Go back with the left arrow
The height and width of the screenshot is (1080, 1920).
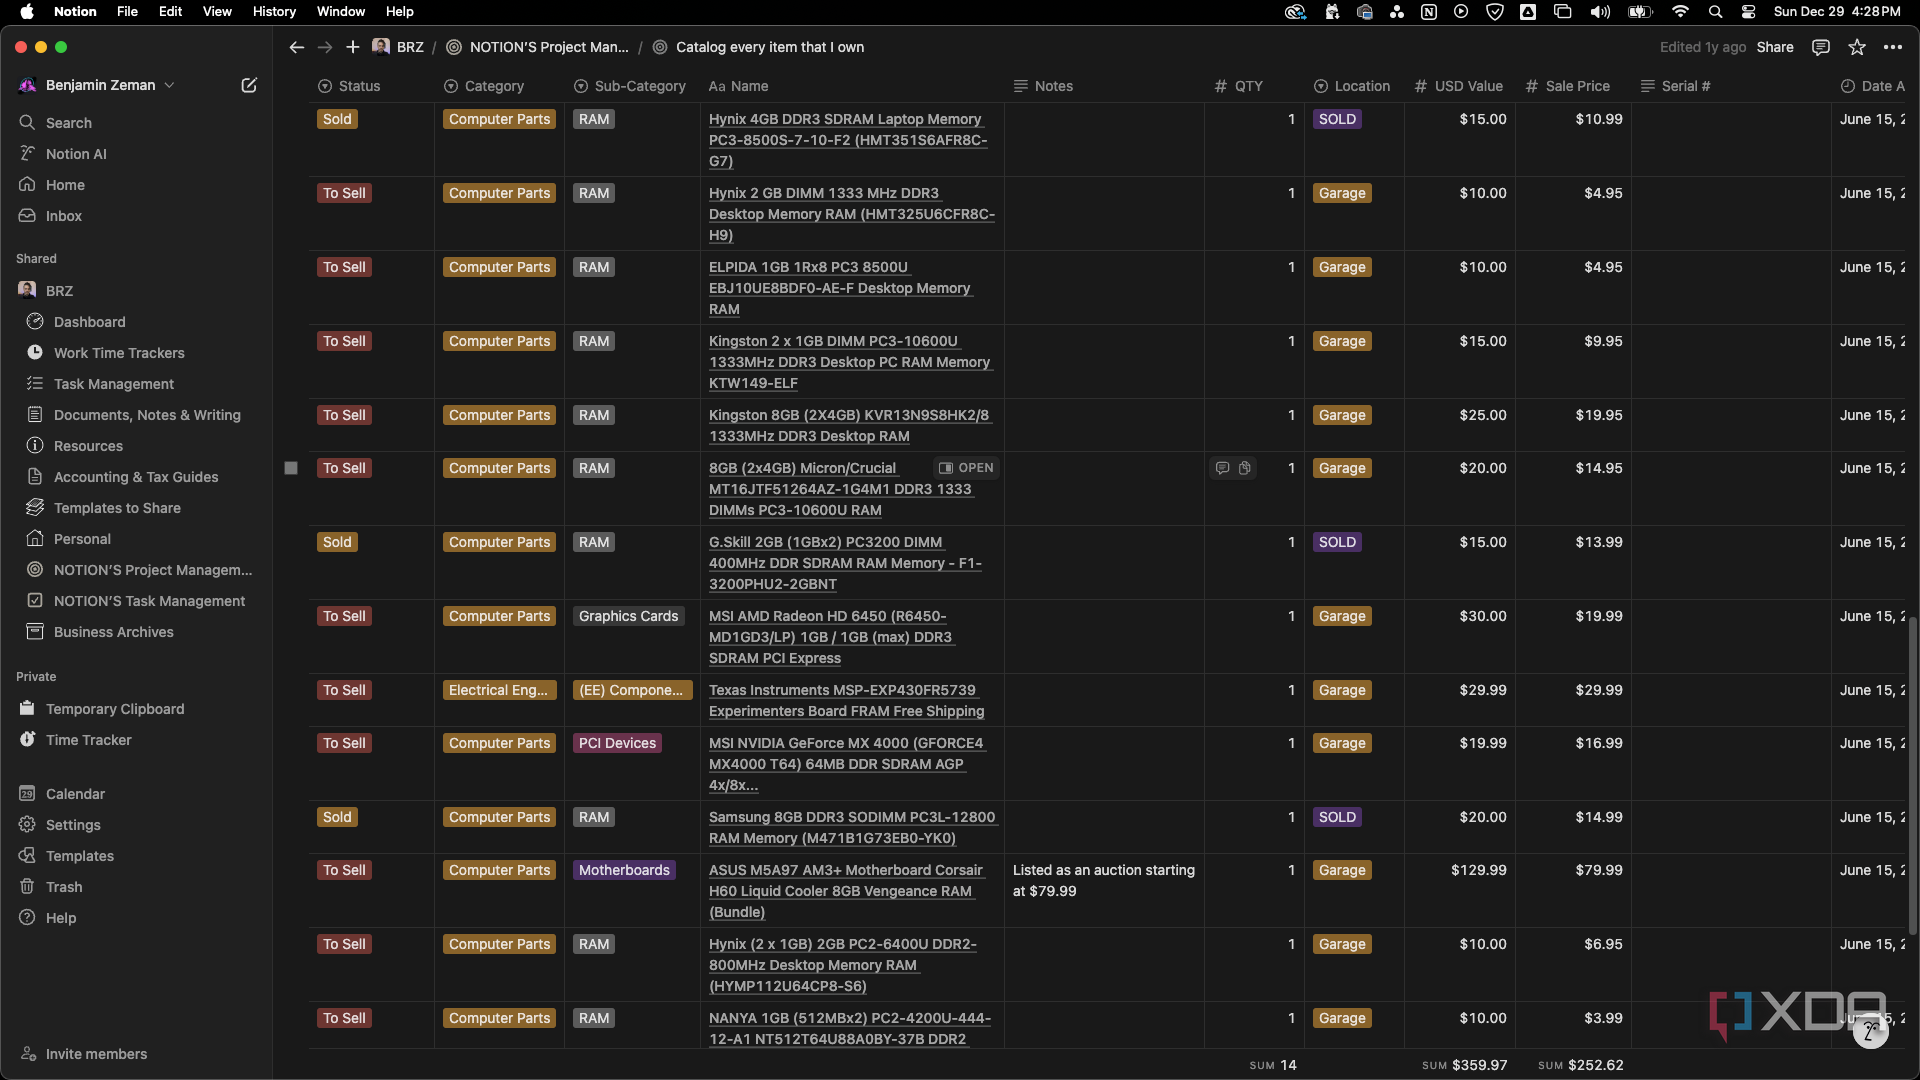[296, 47]
